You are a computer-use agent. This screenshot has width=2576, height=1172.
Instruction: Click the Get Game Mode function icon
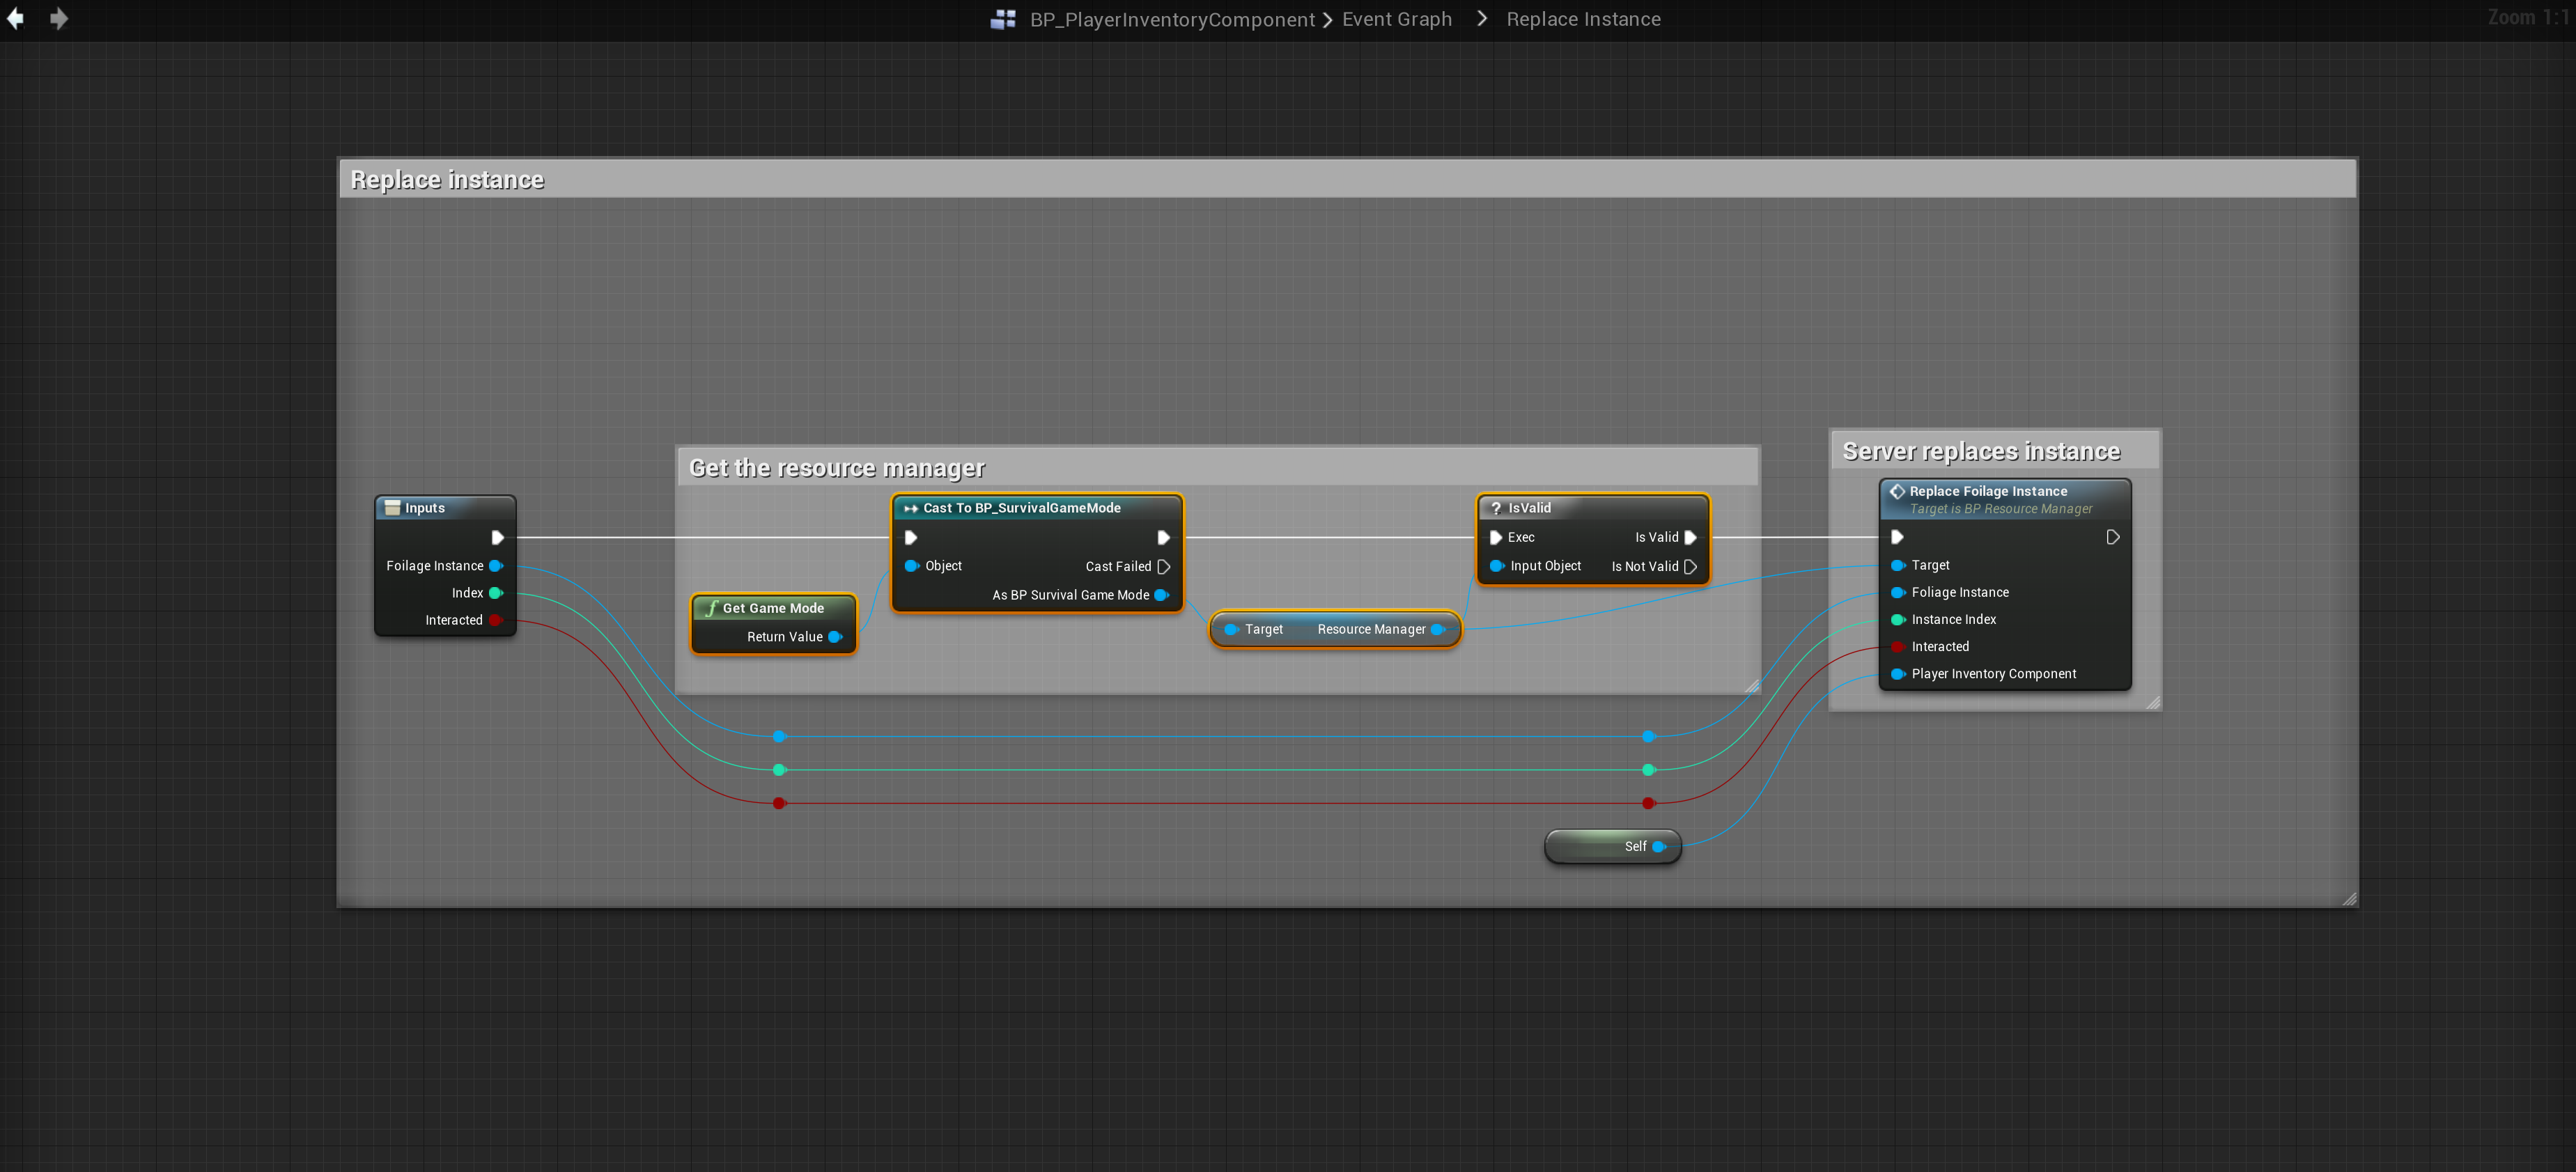coord(711,608)
